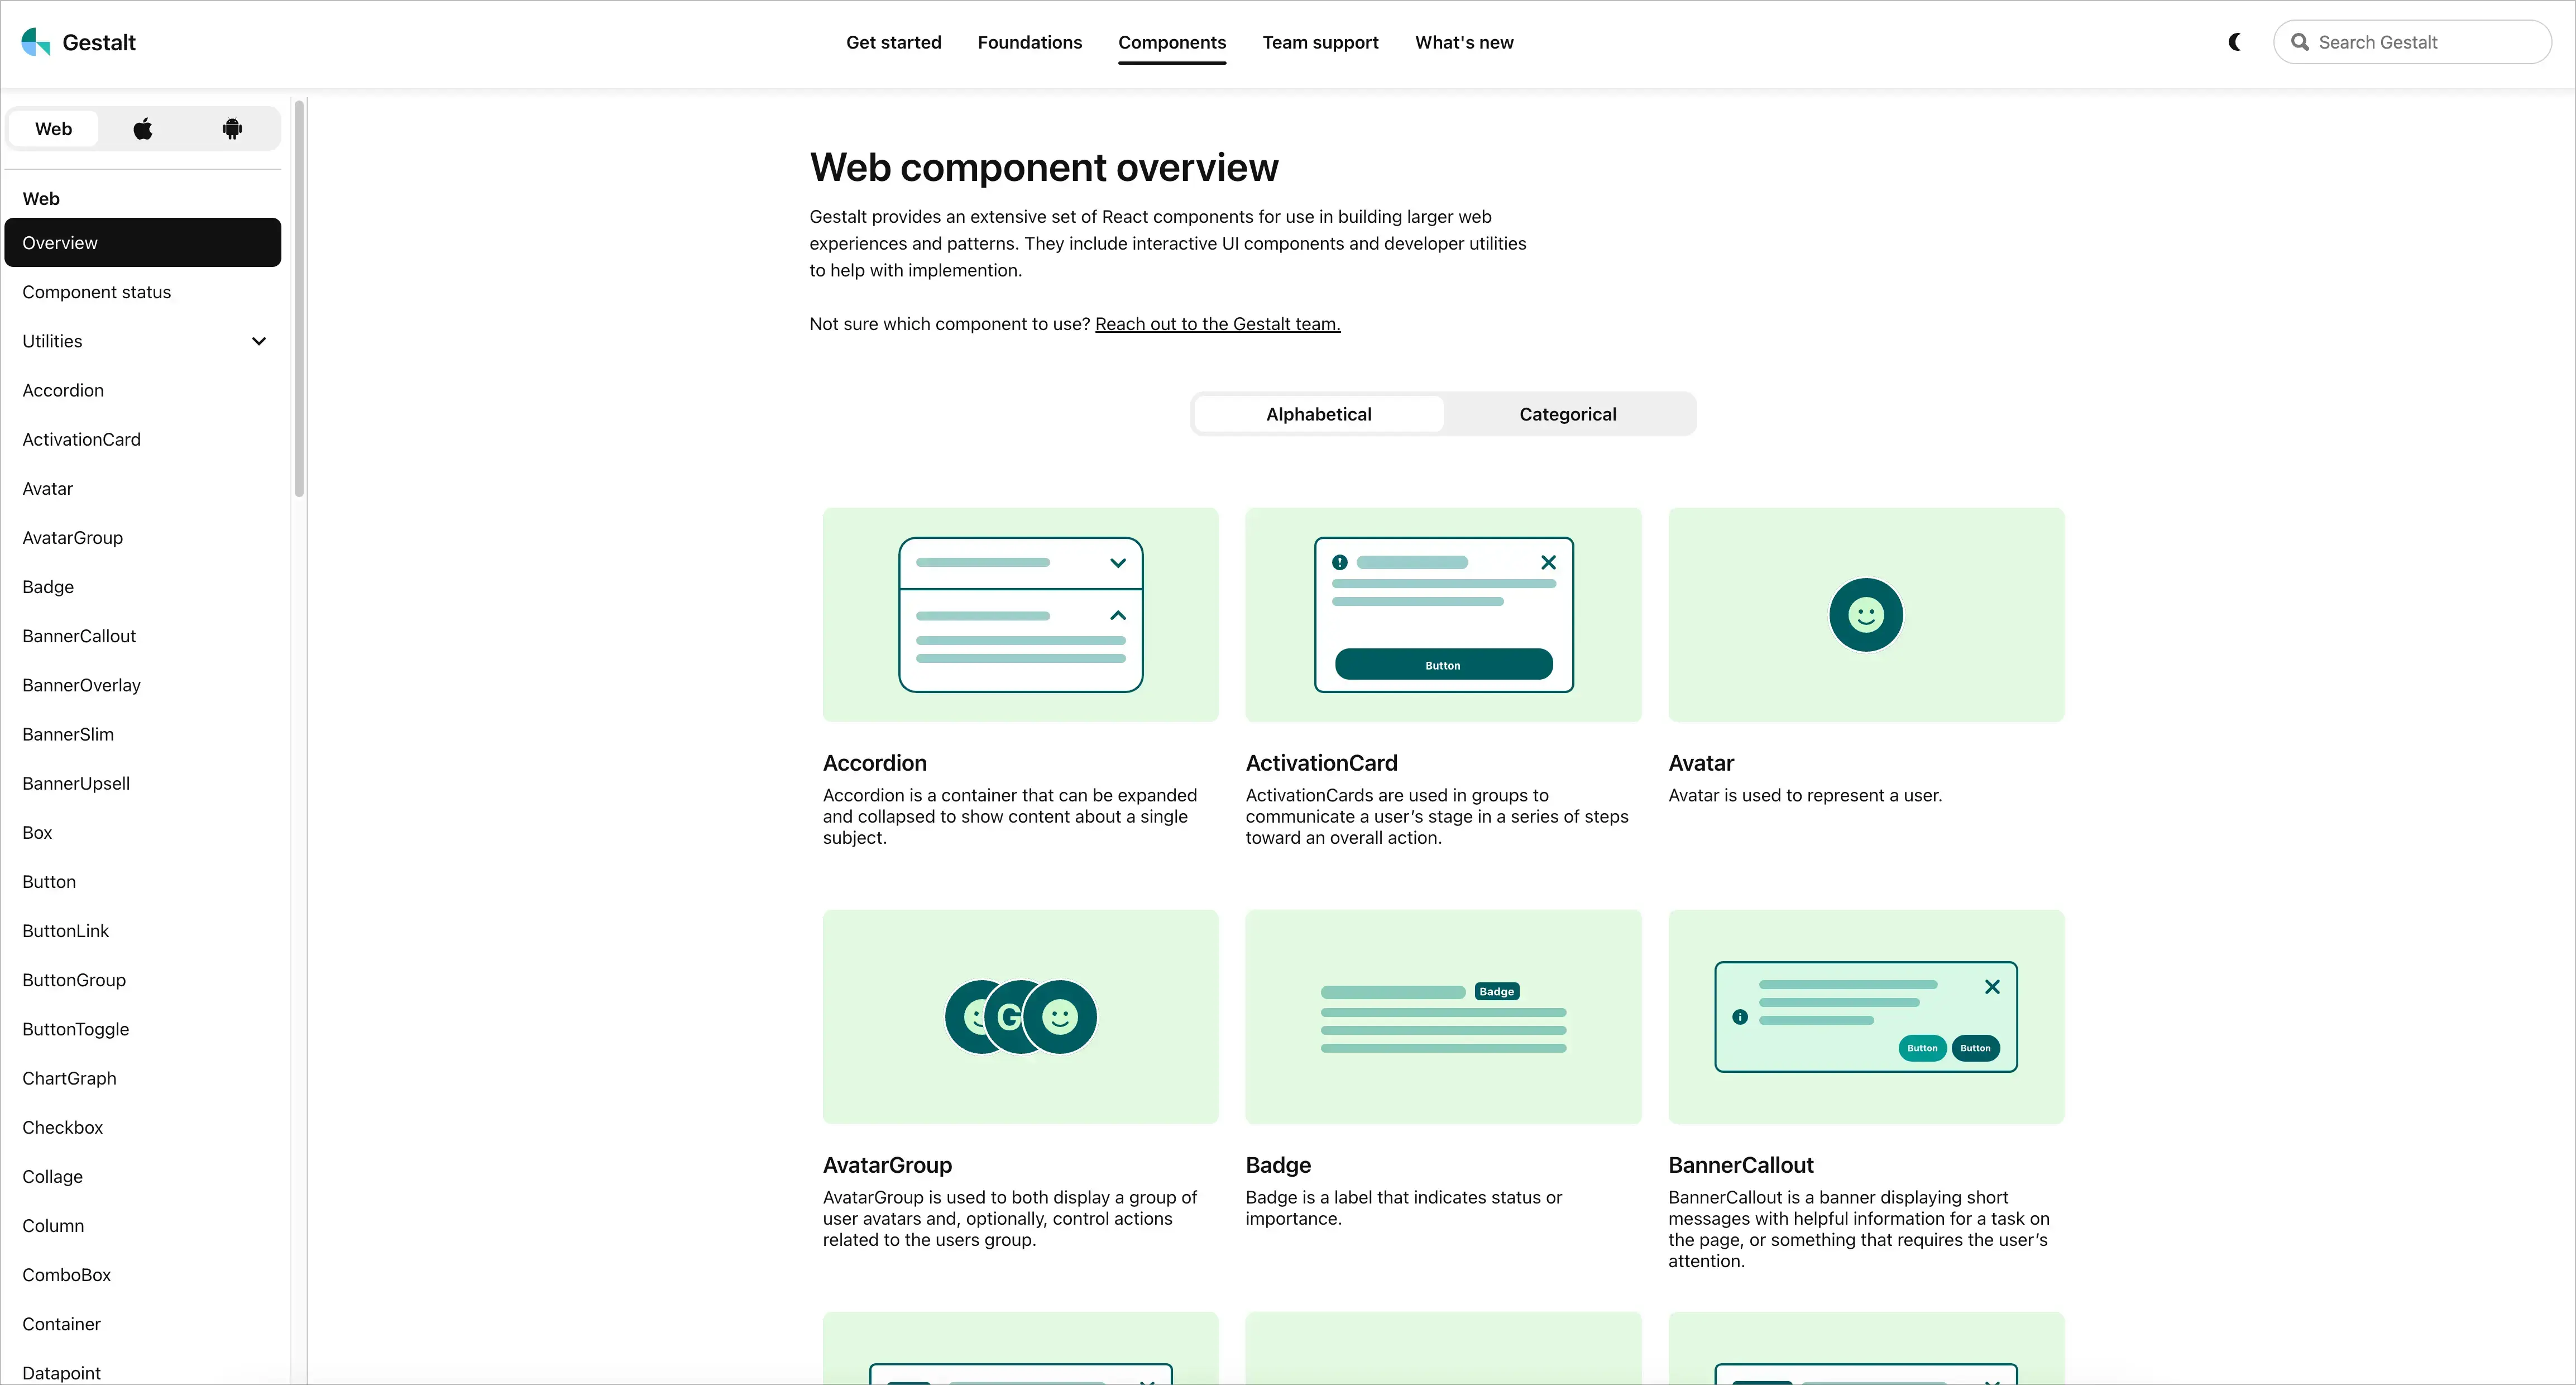Open Checkbox in the sidebar

pos(143,1127)
